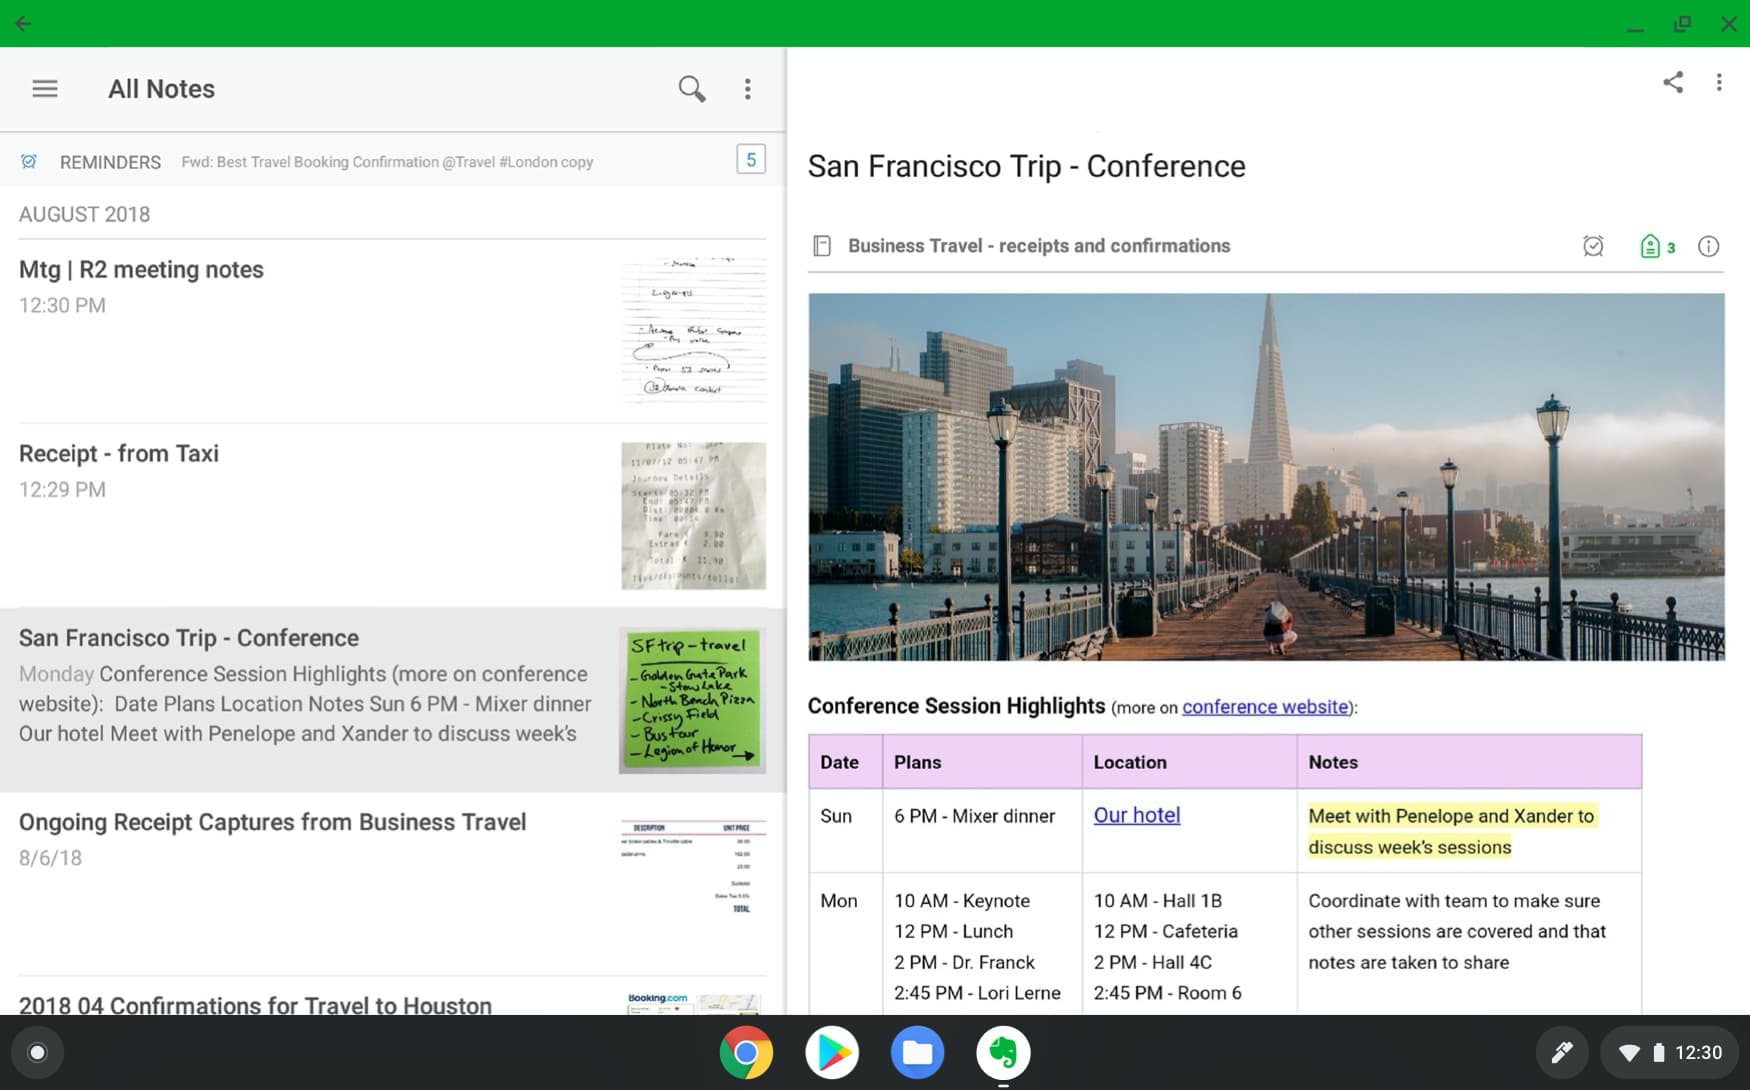The width and height of the screenshot is (1750, 1090).
Task: Open 2018 04 Confirmations for Travel to Houston
Action: [x=393, y=996]
